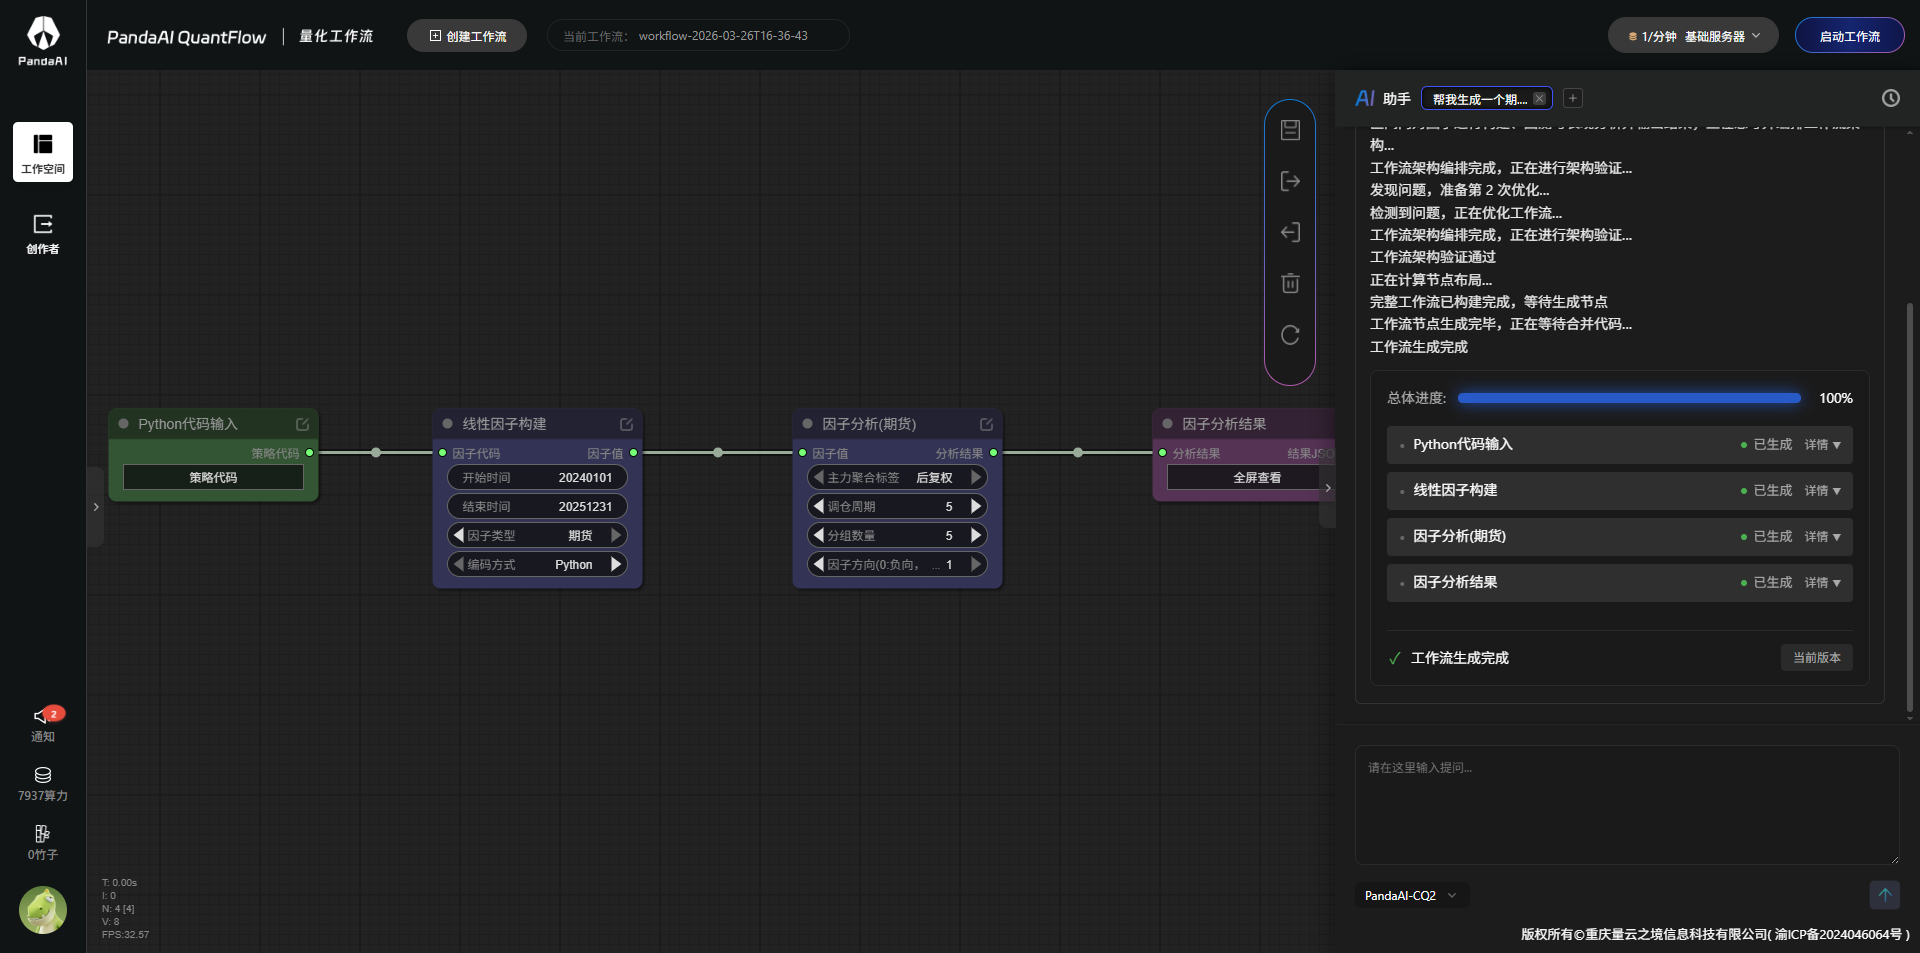Open edit icon on 线性因子构建 node
This screenshot has height=953, width=1920.
(x=626, y=424)
